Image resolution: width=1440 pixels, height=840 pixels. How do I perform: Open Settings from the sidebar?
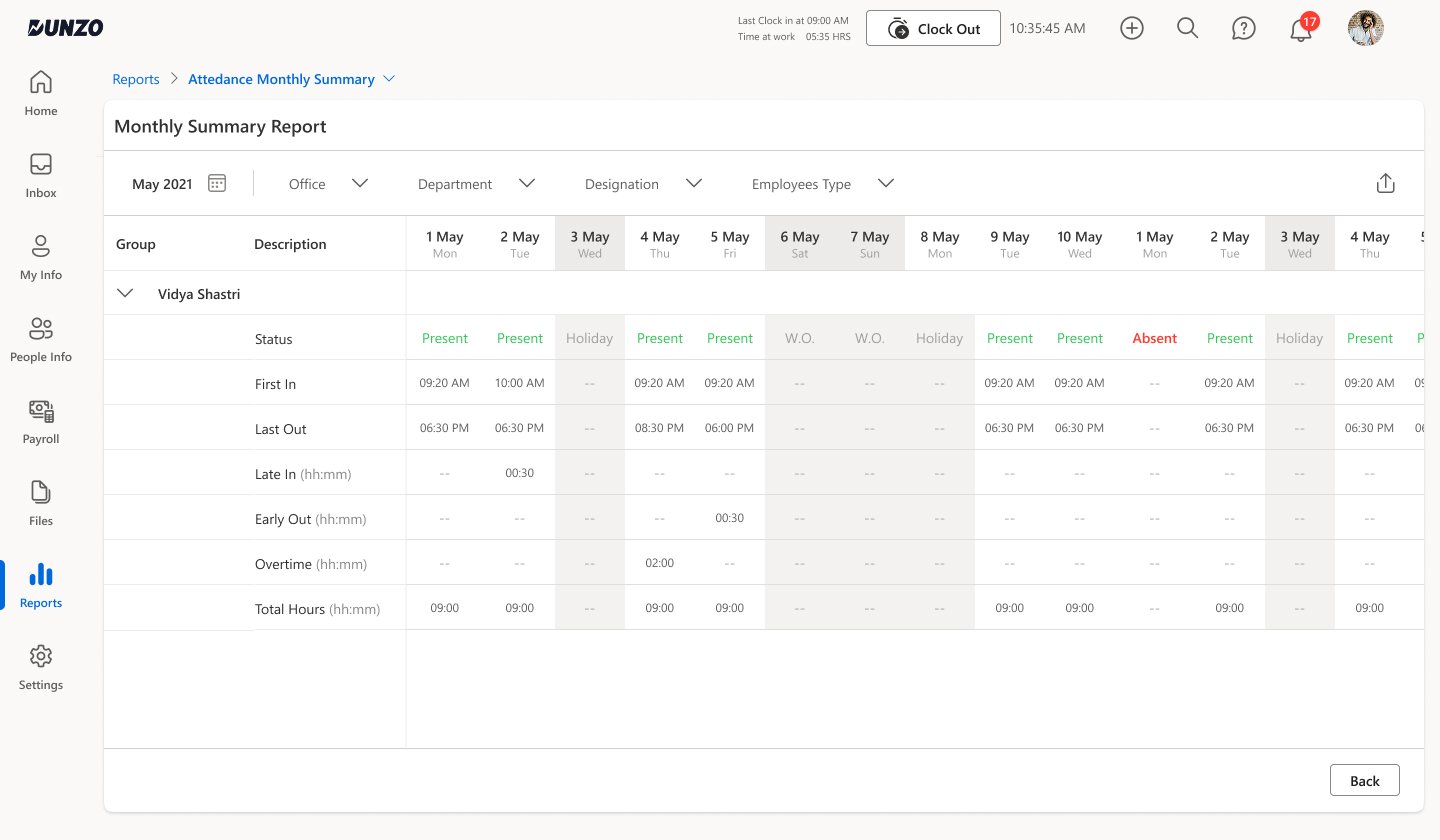click(x=40, y=667)
